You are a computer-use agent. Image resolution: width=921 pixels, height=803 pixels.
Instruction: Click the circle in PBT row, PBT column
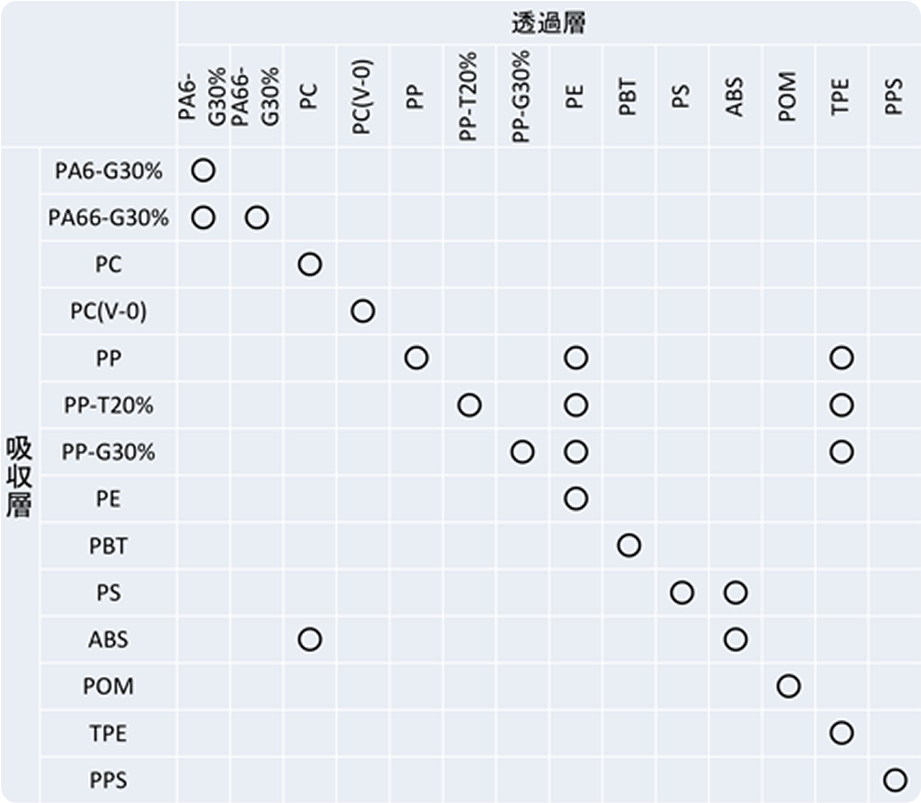(628, 546)
